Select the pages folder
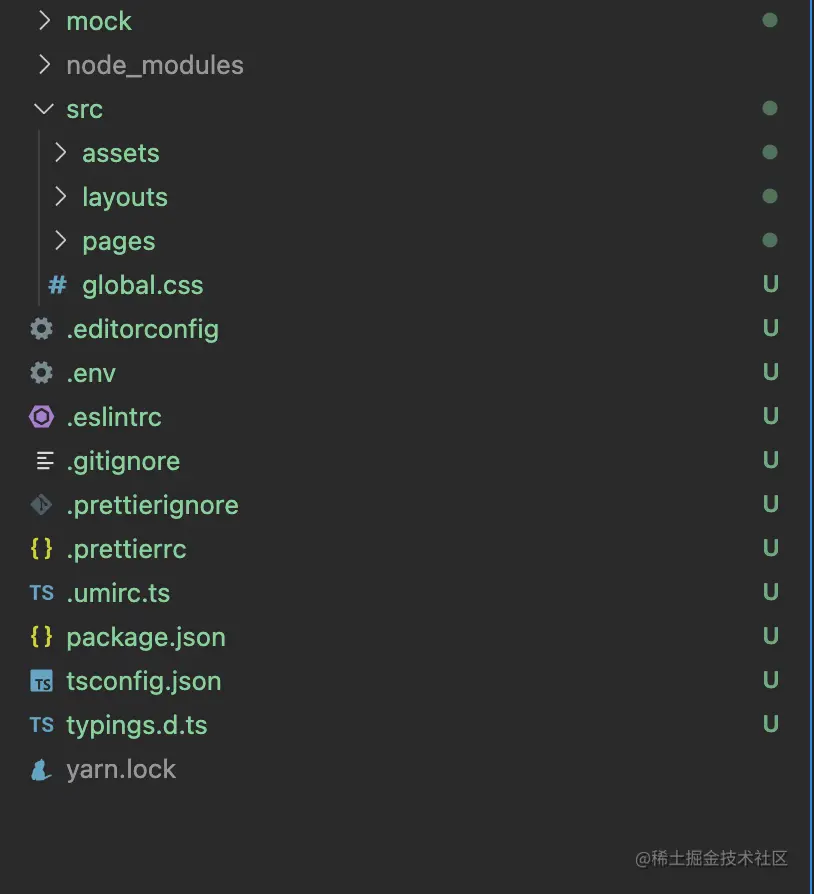Image resolution: width=814 pixels, height=894 pixels. [x=118, y=240]
